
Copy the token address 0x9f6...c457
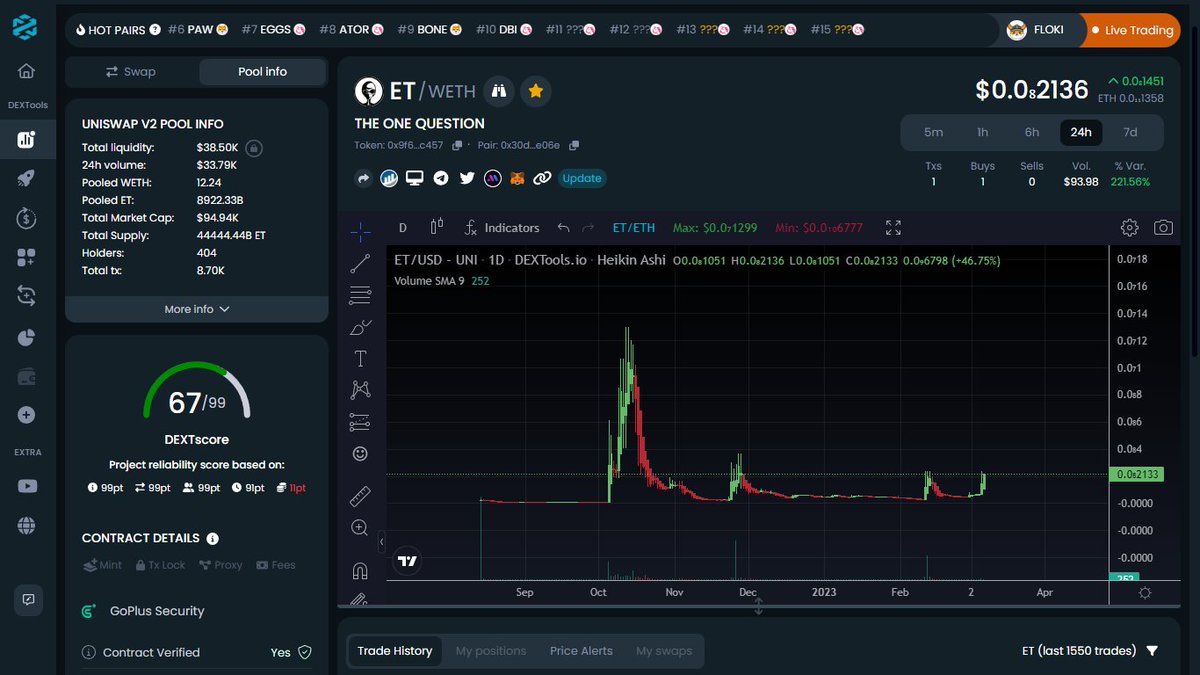coord(457,145)
